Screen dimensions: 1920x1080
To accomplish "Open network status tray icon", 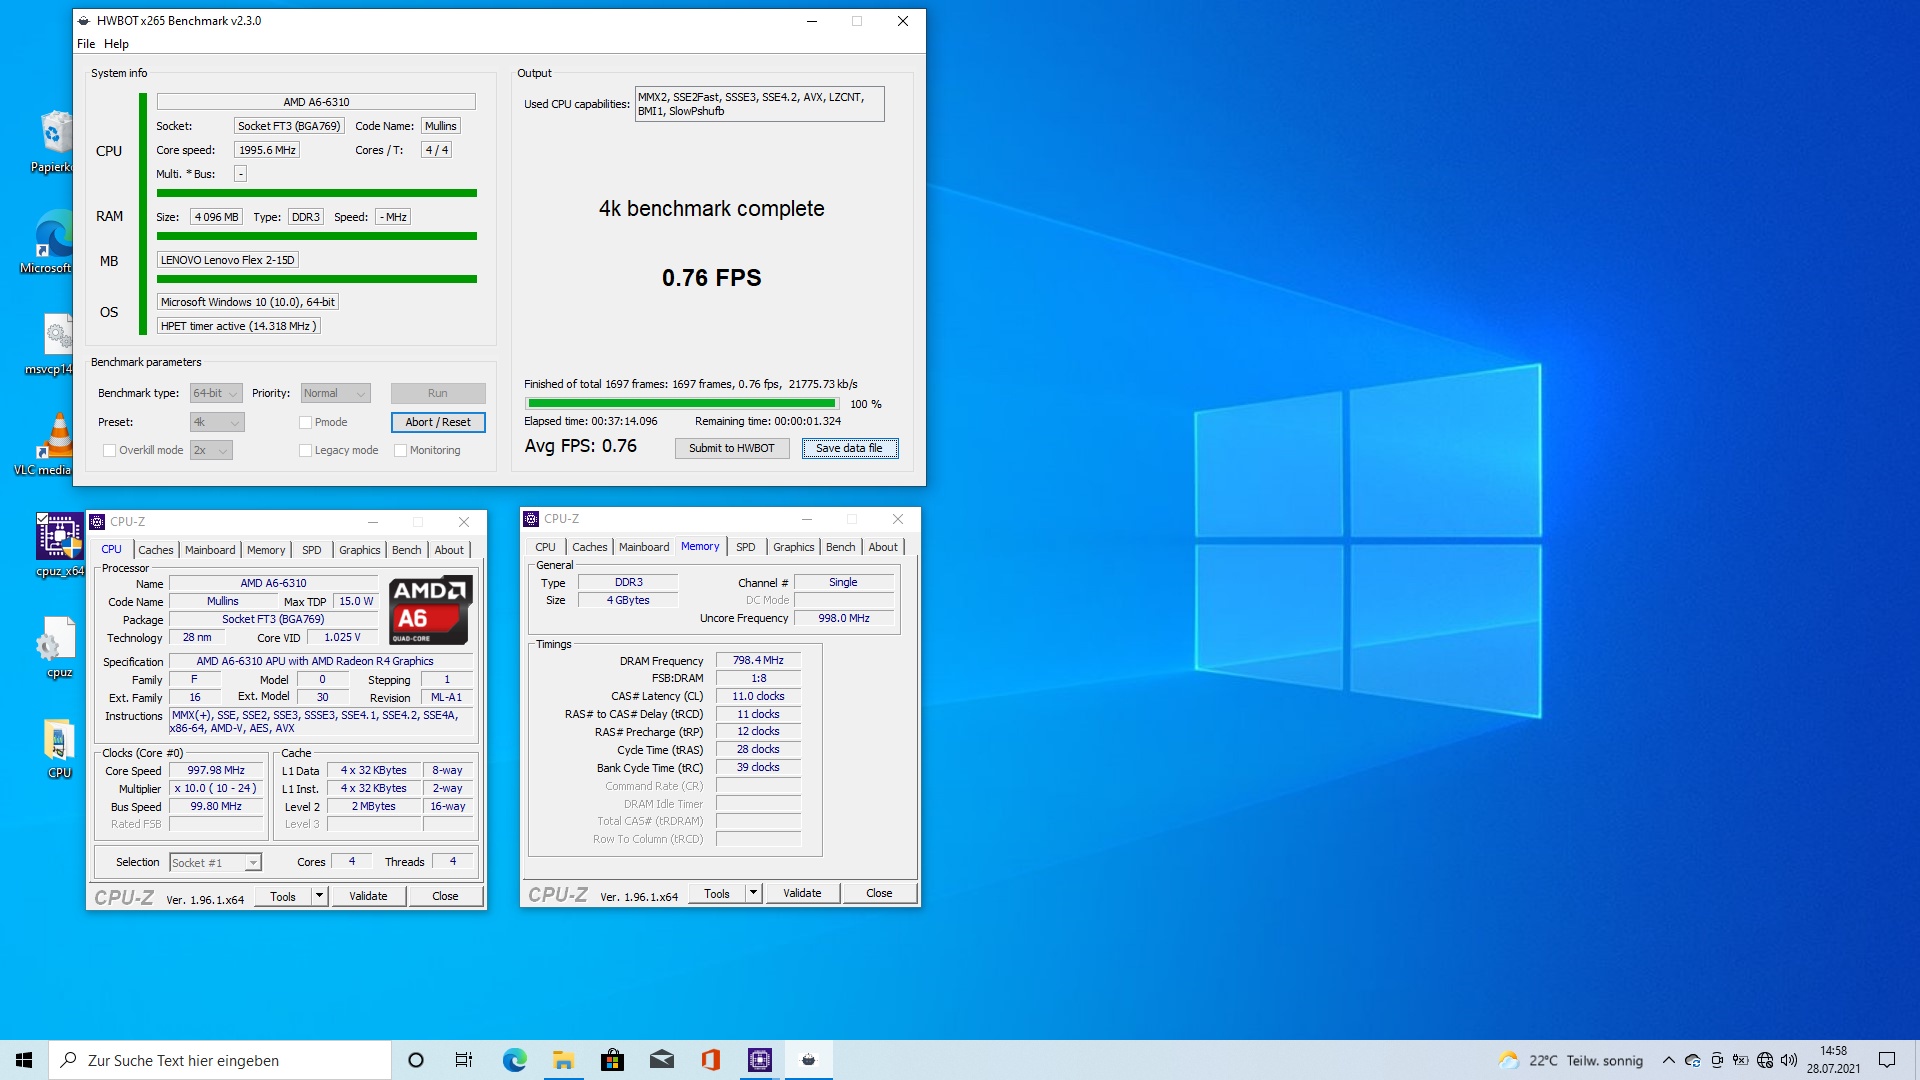I will [x=1765, y=1060].
